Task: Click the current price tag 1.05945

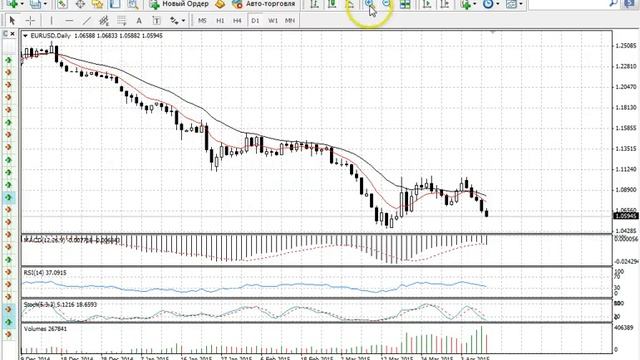Action: (626, 216)
